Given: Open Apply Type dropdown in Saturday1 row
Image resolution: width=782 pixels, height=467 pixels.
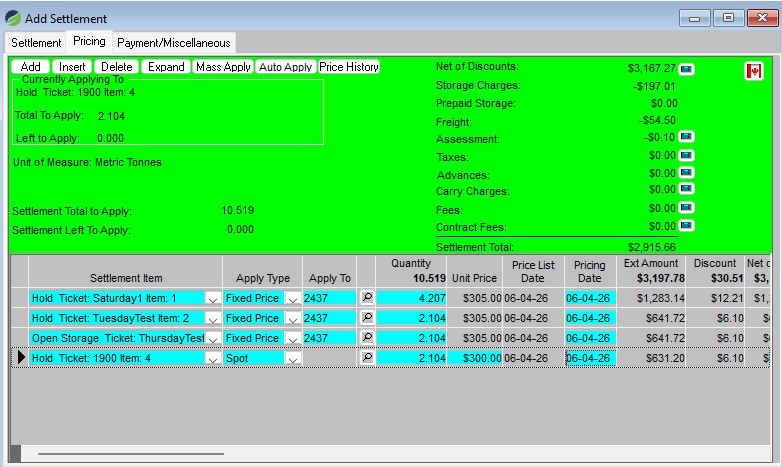Looking at the screenshot, I should click(x=293, y=298).
